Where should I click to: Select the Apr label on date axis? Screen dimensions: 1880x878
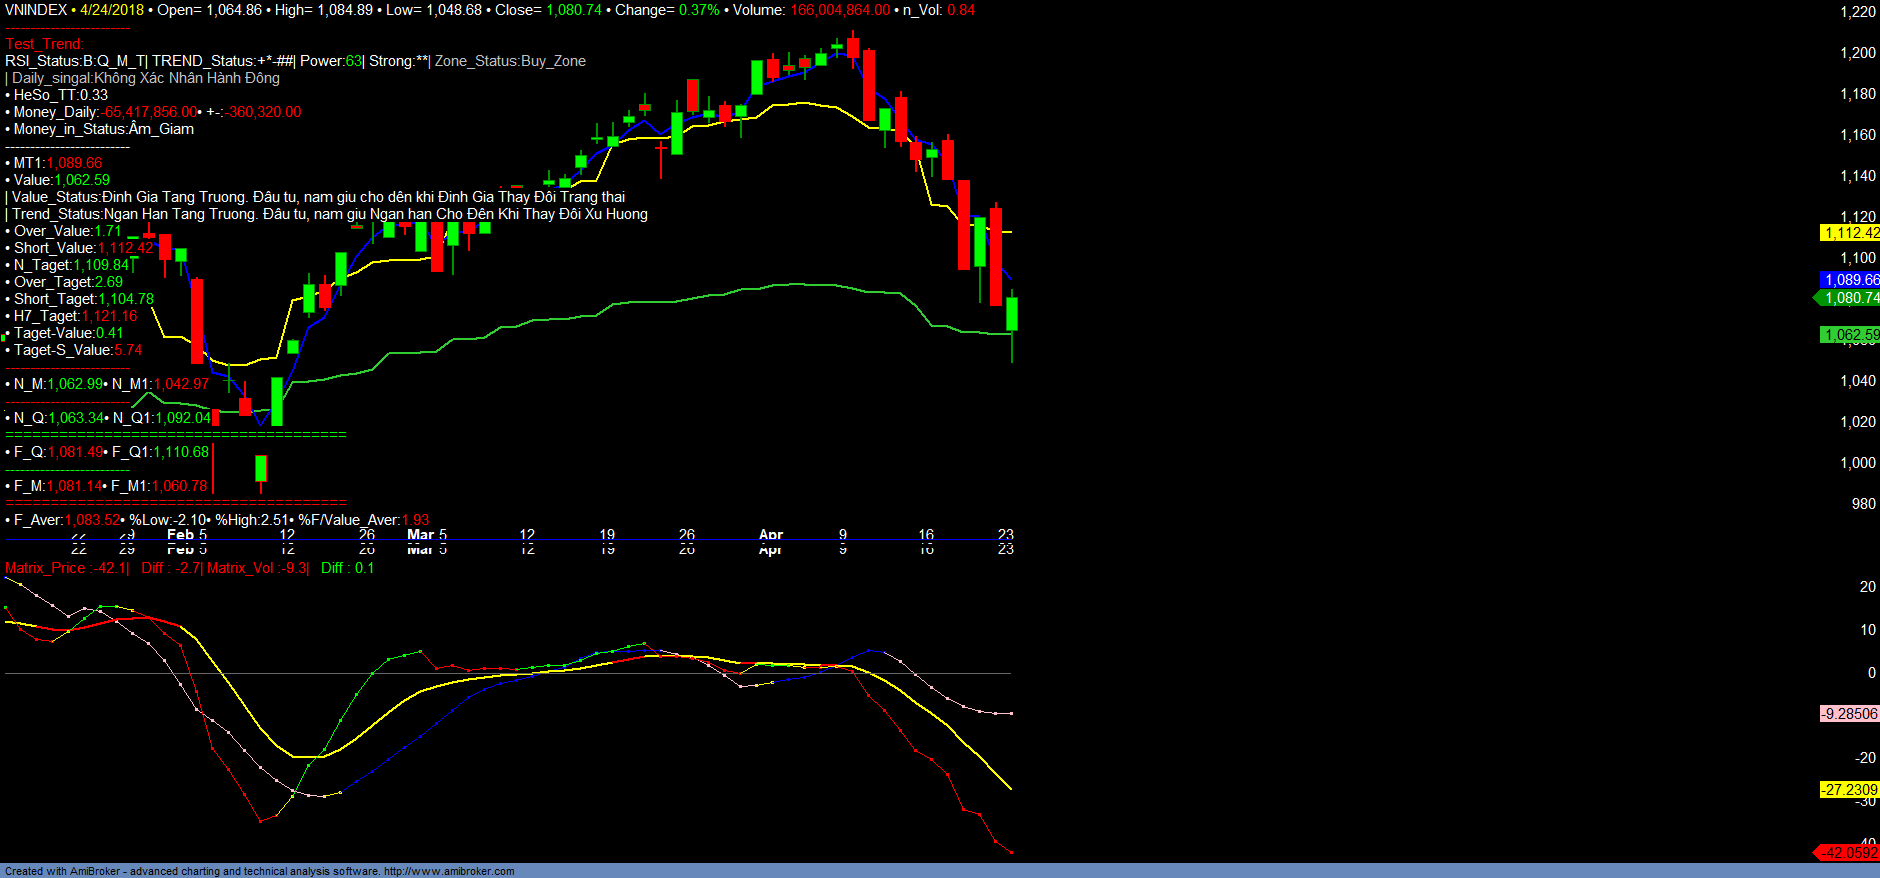(771, 535)
